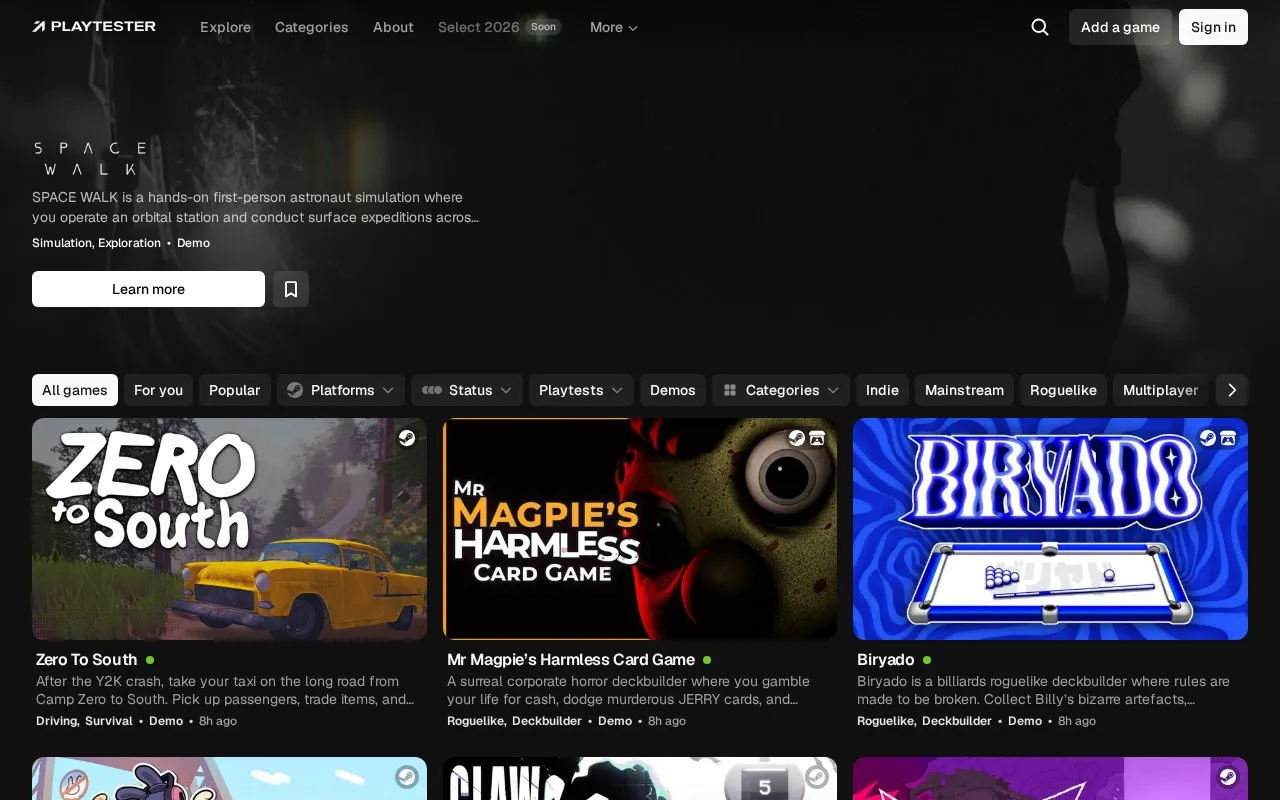Open the Biryado title link
Screen dimensions: 1280x800
click(886, 660)
